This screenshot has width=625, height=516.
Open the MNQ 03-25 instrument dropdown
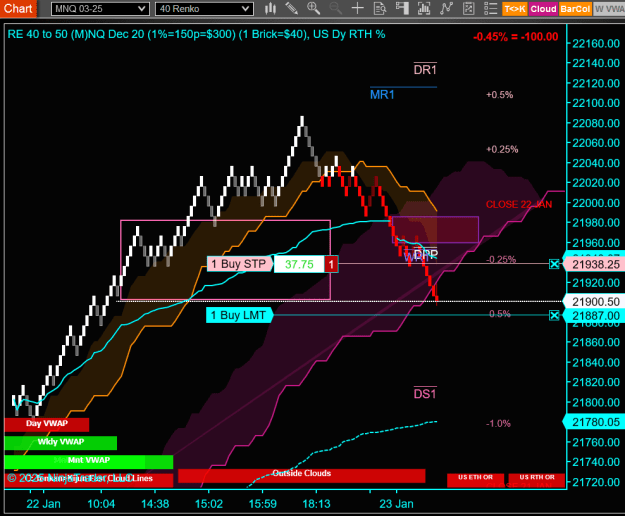pos(100,9)
